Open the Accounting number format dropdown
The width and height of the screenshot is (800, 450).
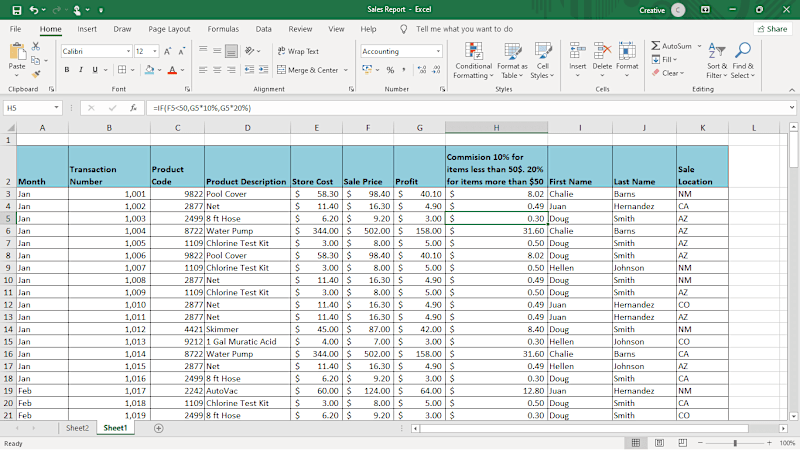click(438, 51)
